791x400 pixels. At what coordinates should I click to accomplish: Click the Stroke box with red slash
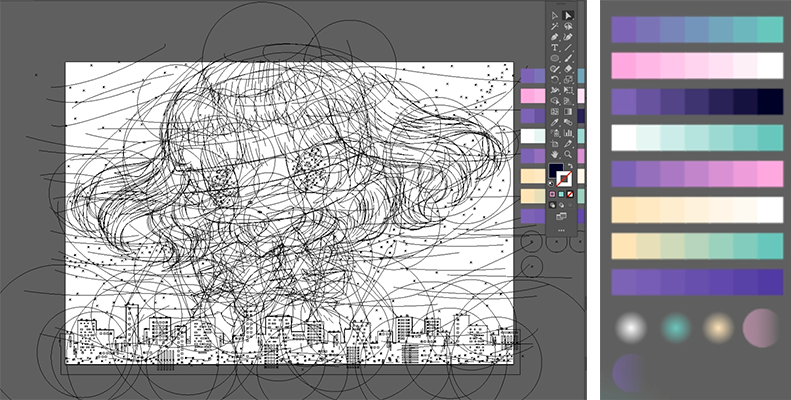coord(564,178)
